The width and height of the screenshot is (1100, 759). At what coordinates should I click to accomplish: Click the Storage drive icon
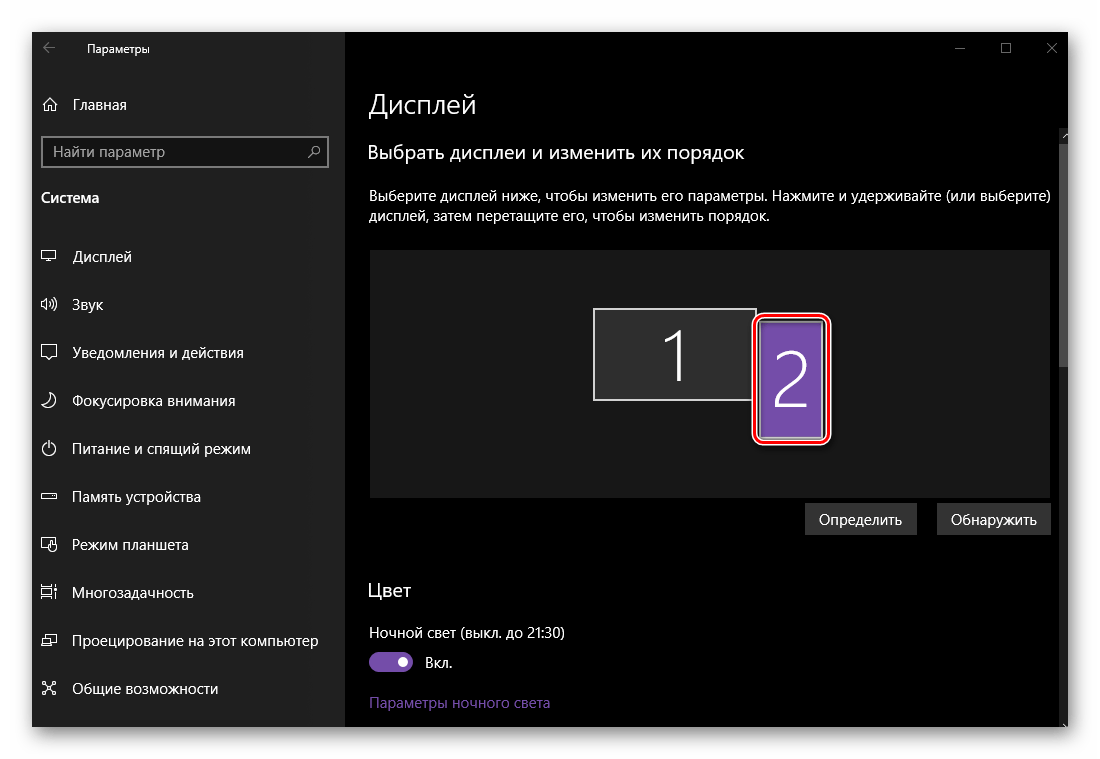[x=48, y=496]
